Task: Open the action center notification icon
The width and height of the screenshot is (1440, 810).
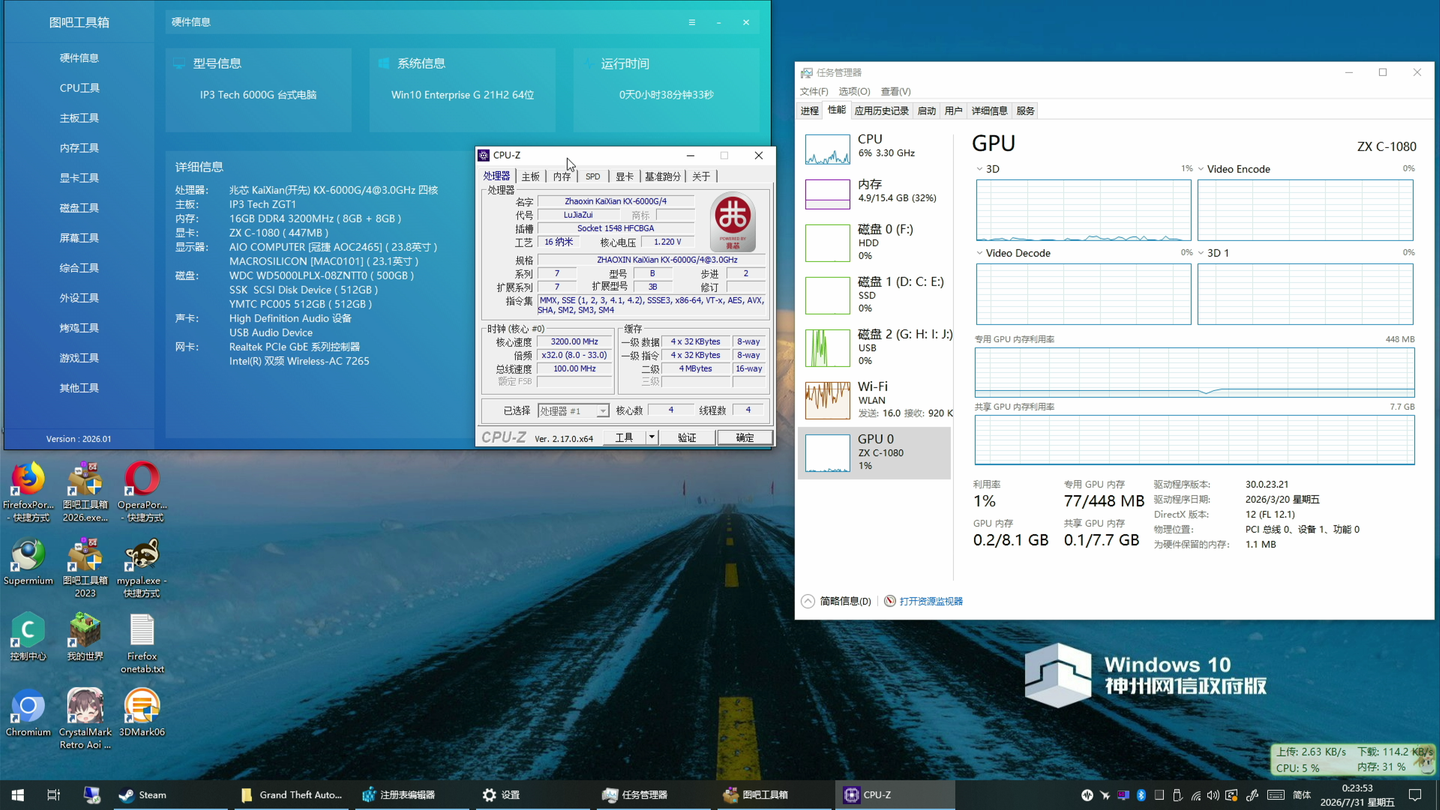Action: tap(1415, 795)
